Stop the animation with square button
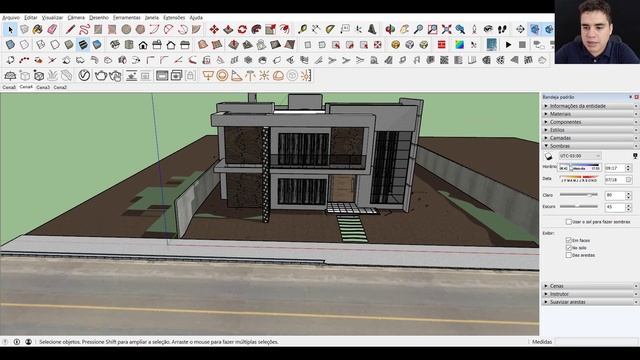The width and height of the screenshot is (640, 360). 522,45
